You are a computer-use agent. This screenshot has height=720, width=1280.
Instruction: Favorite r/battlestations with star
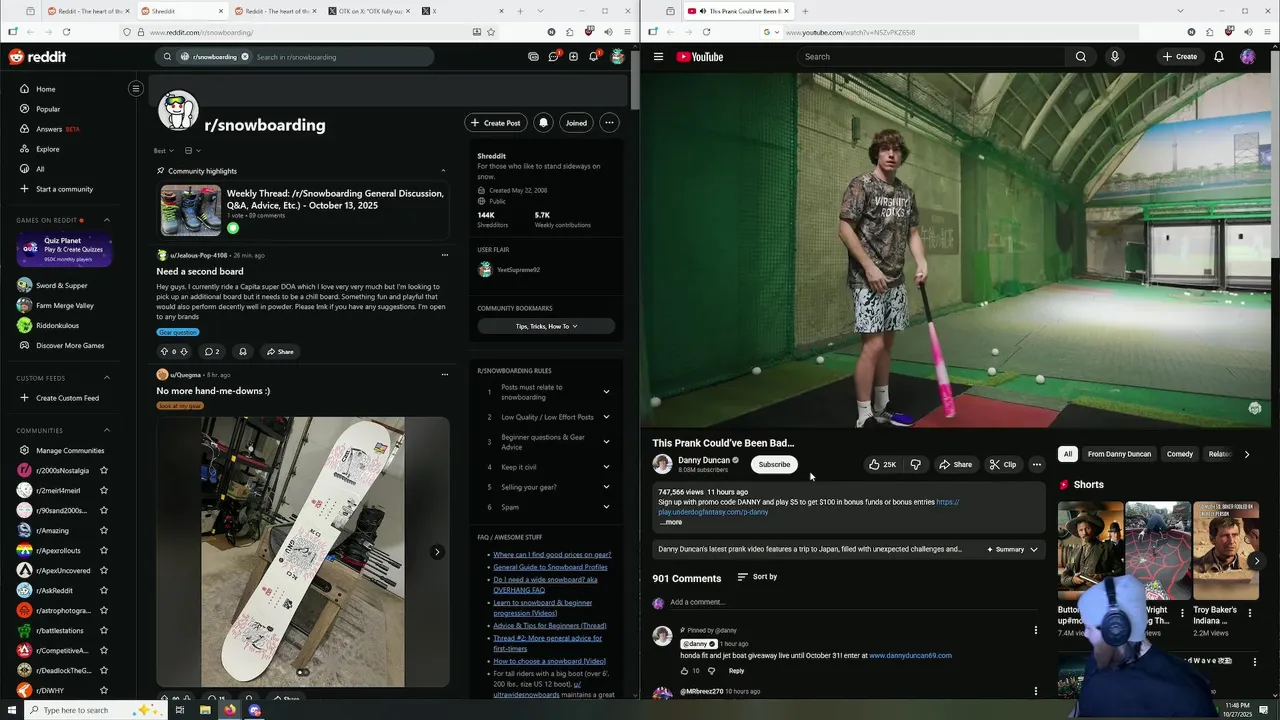[104, 631]
